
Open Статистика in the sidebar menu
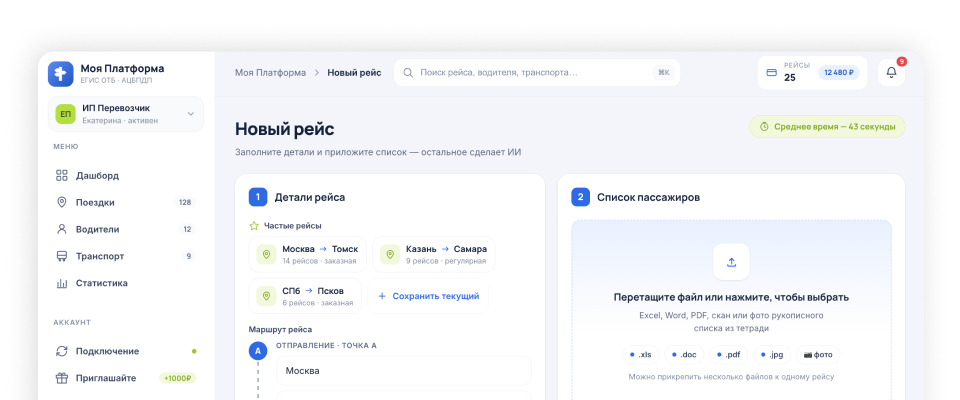point(126,283)
